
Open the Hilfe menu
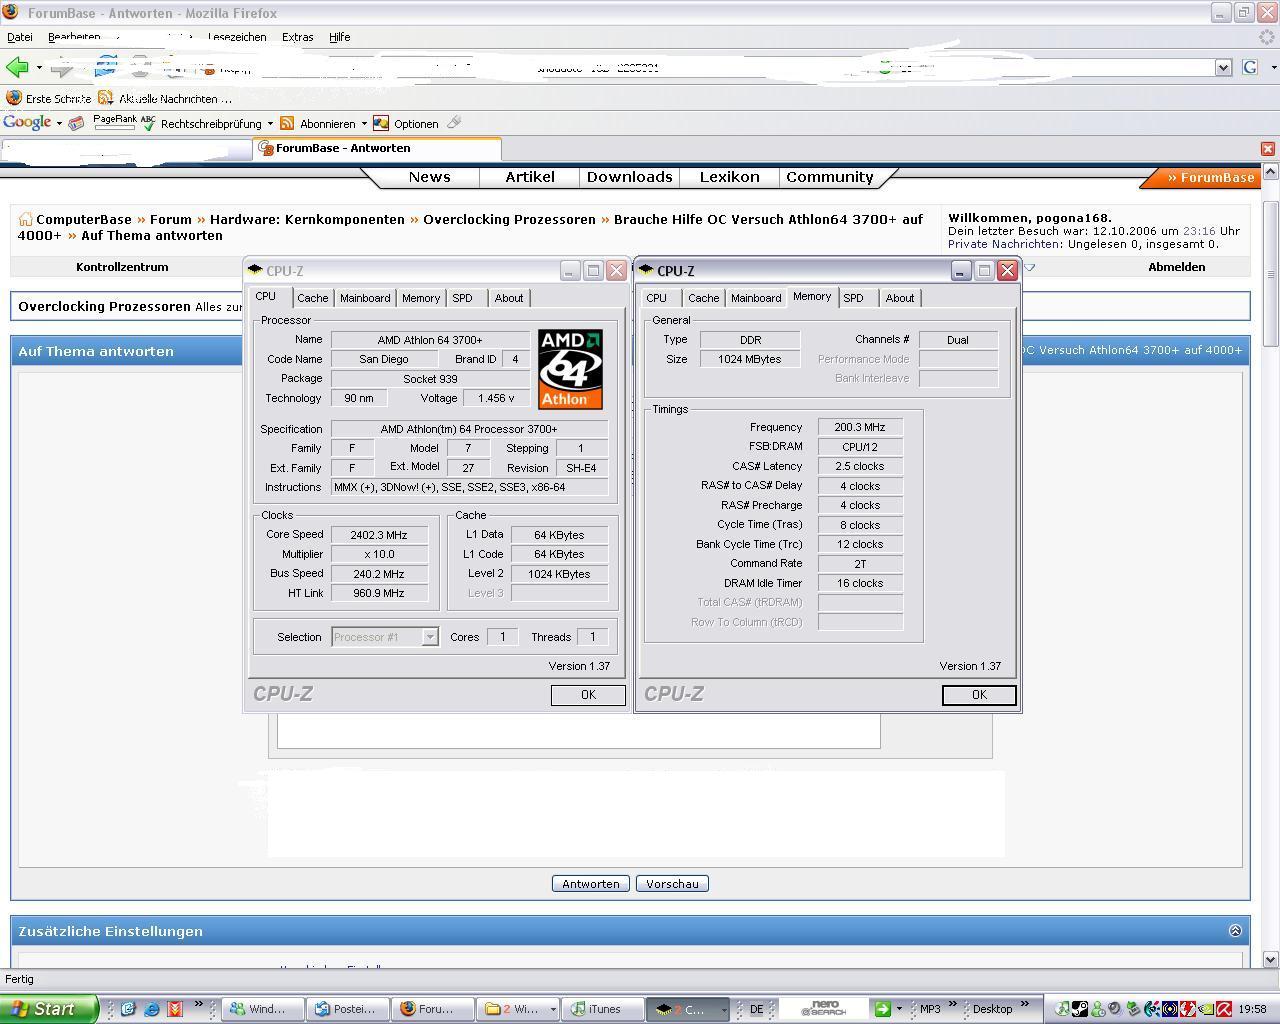(x=340, y=37)
